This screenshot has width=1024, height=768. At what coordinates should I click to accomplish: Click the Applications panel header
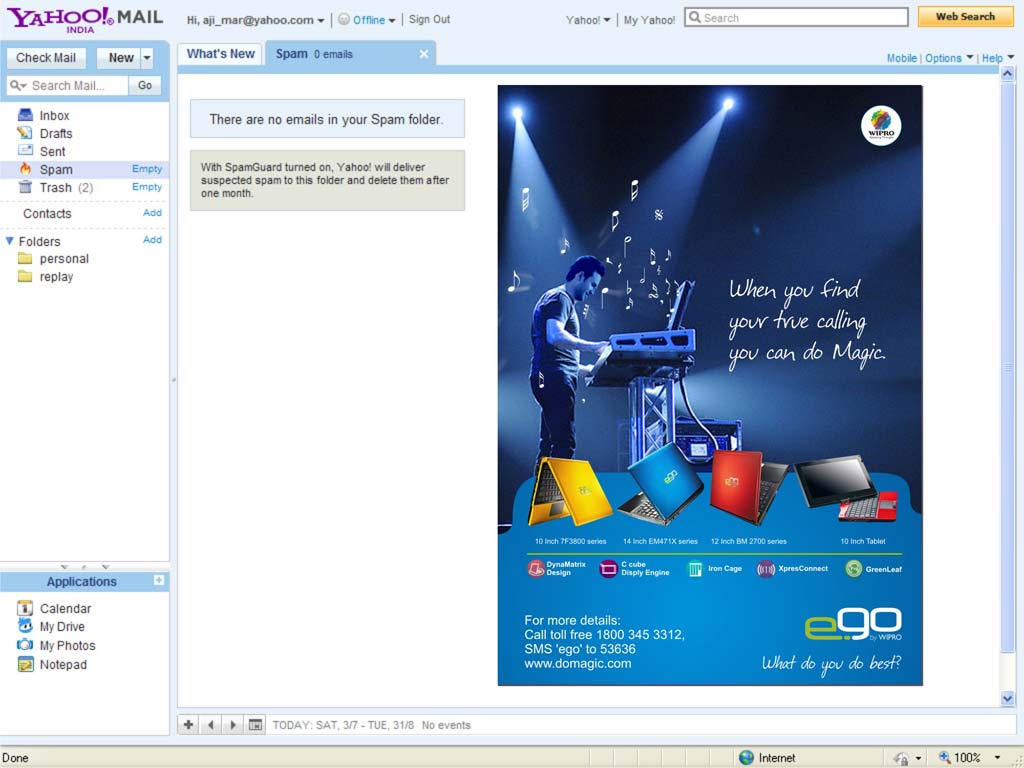pos(85,581)
